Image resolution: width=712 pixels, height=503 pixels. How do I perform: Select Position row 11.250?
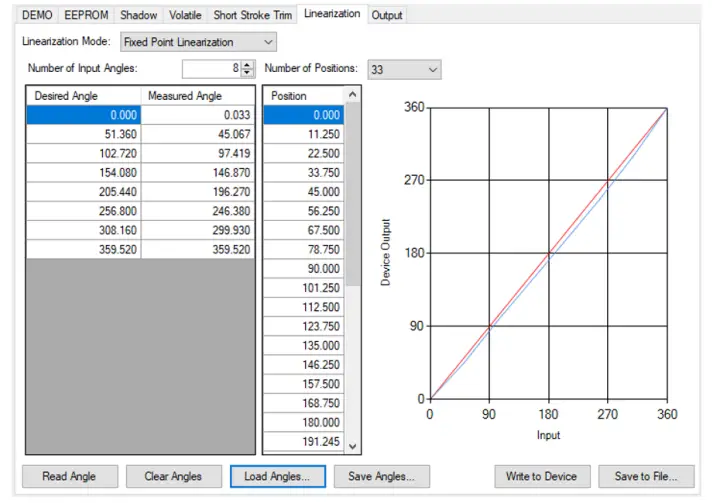pyautogui.click(x=304, y=134)
